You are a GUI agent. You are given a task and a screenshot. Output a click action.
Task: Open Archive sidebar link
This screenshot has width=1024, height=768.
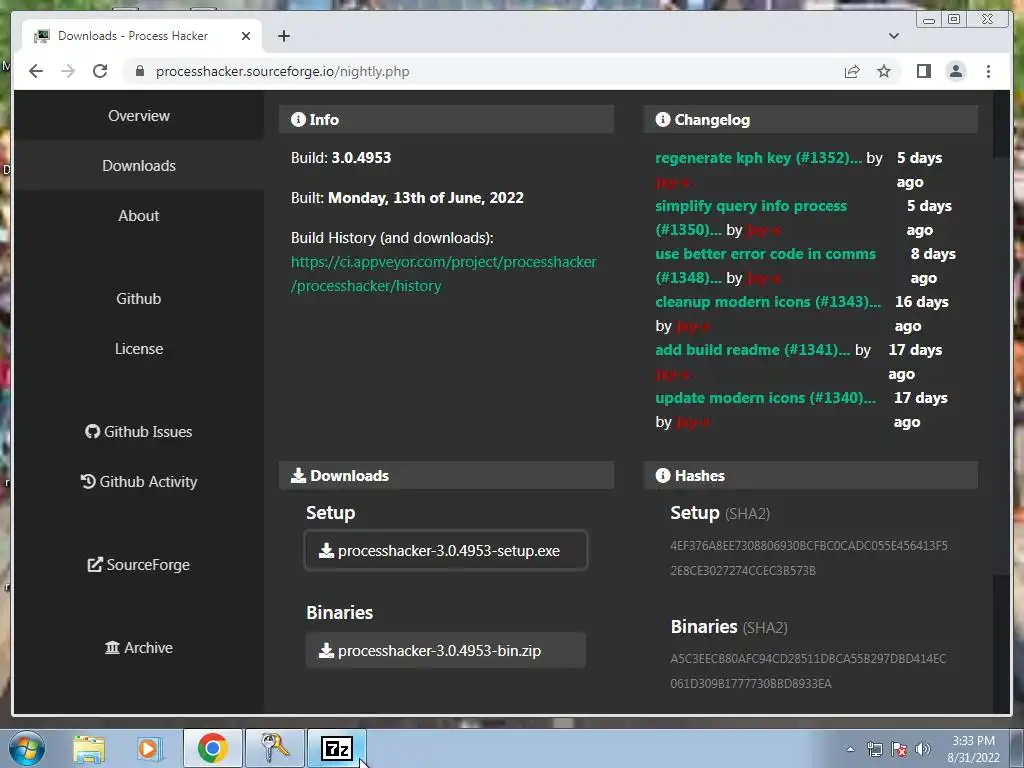tap(138, 648)
